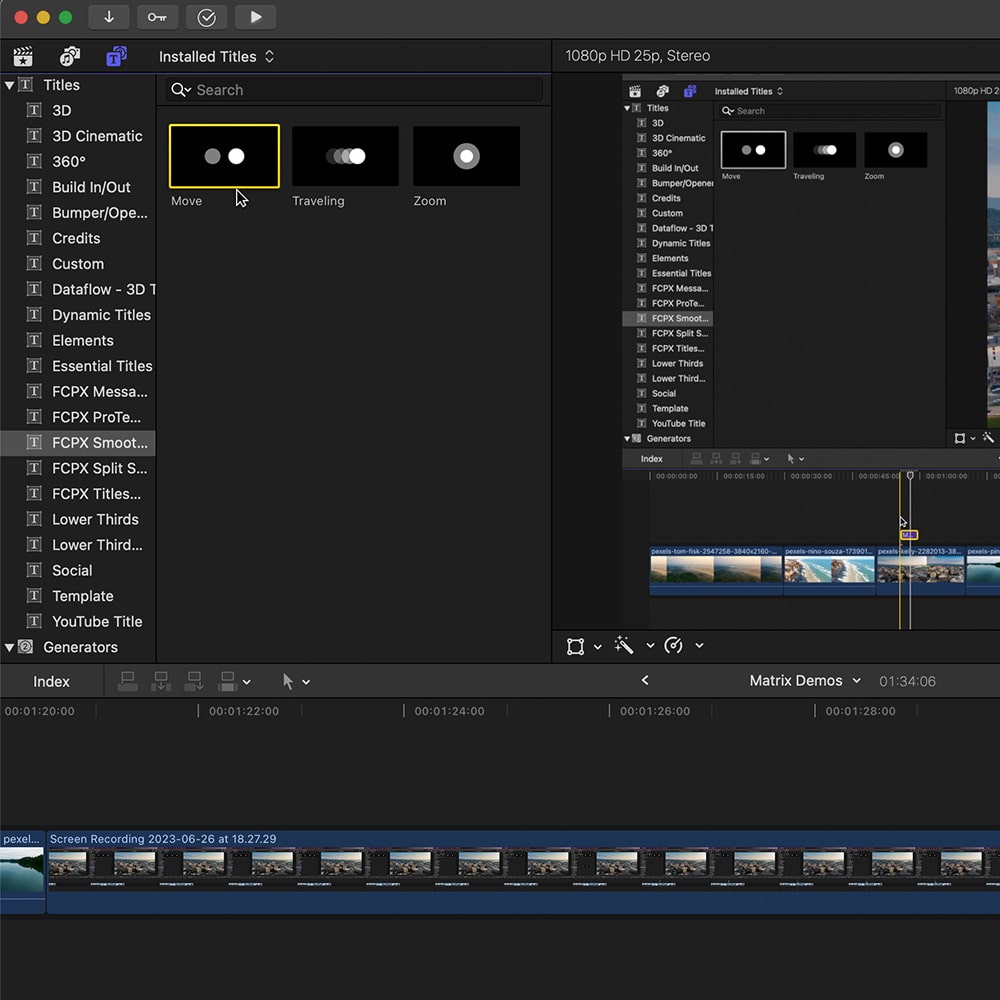
Task: Select the Lower Thirds category
Action: pyautogui.click(x=95, y=519)
